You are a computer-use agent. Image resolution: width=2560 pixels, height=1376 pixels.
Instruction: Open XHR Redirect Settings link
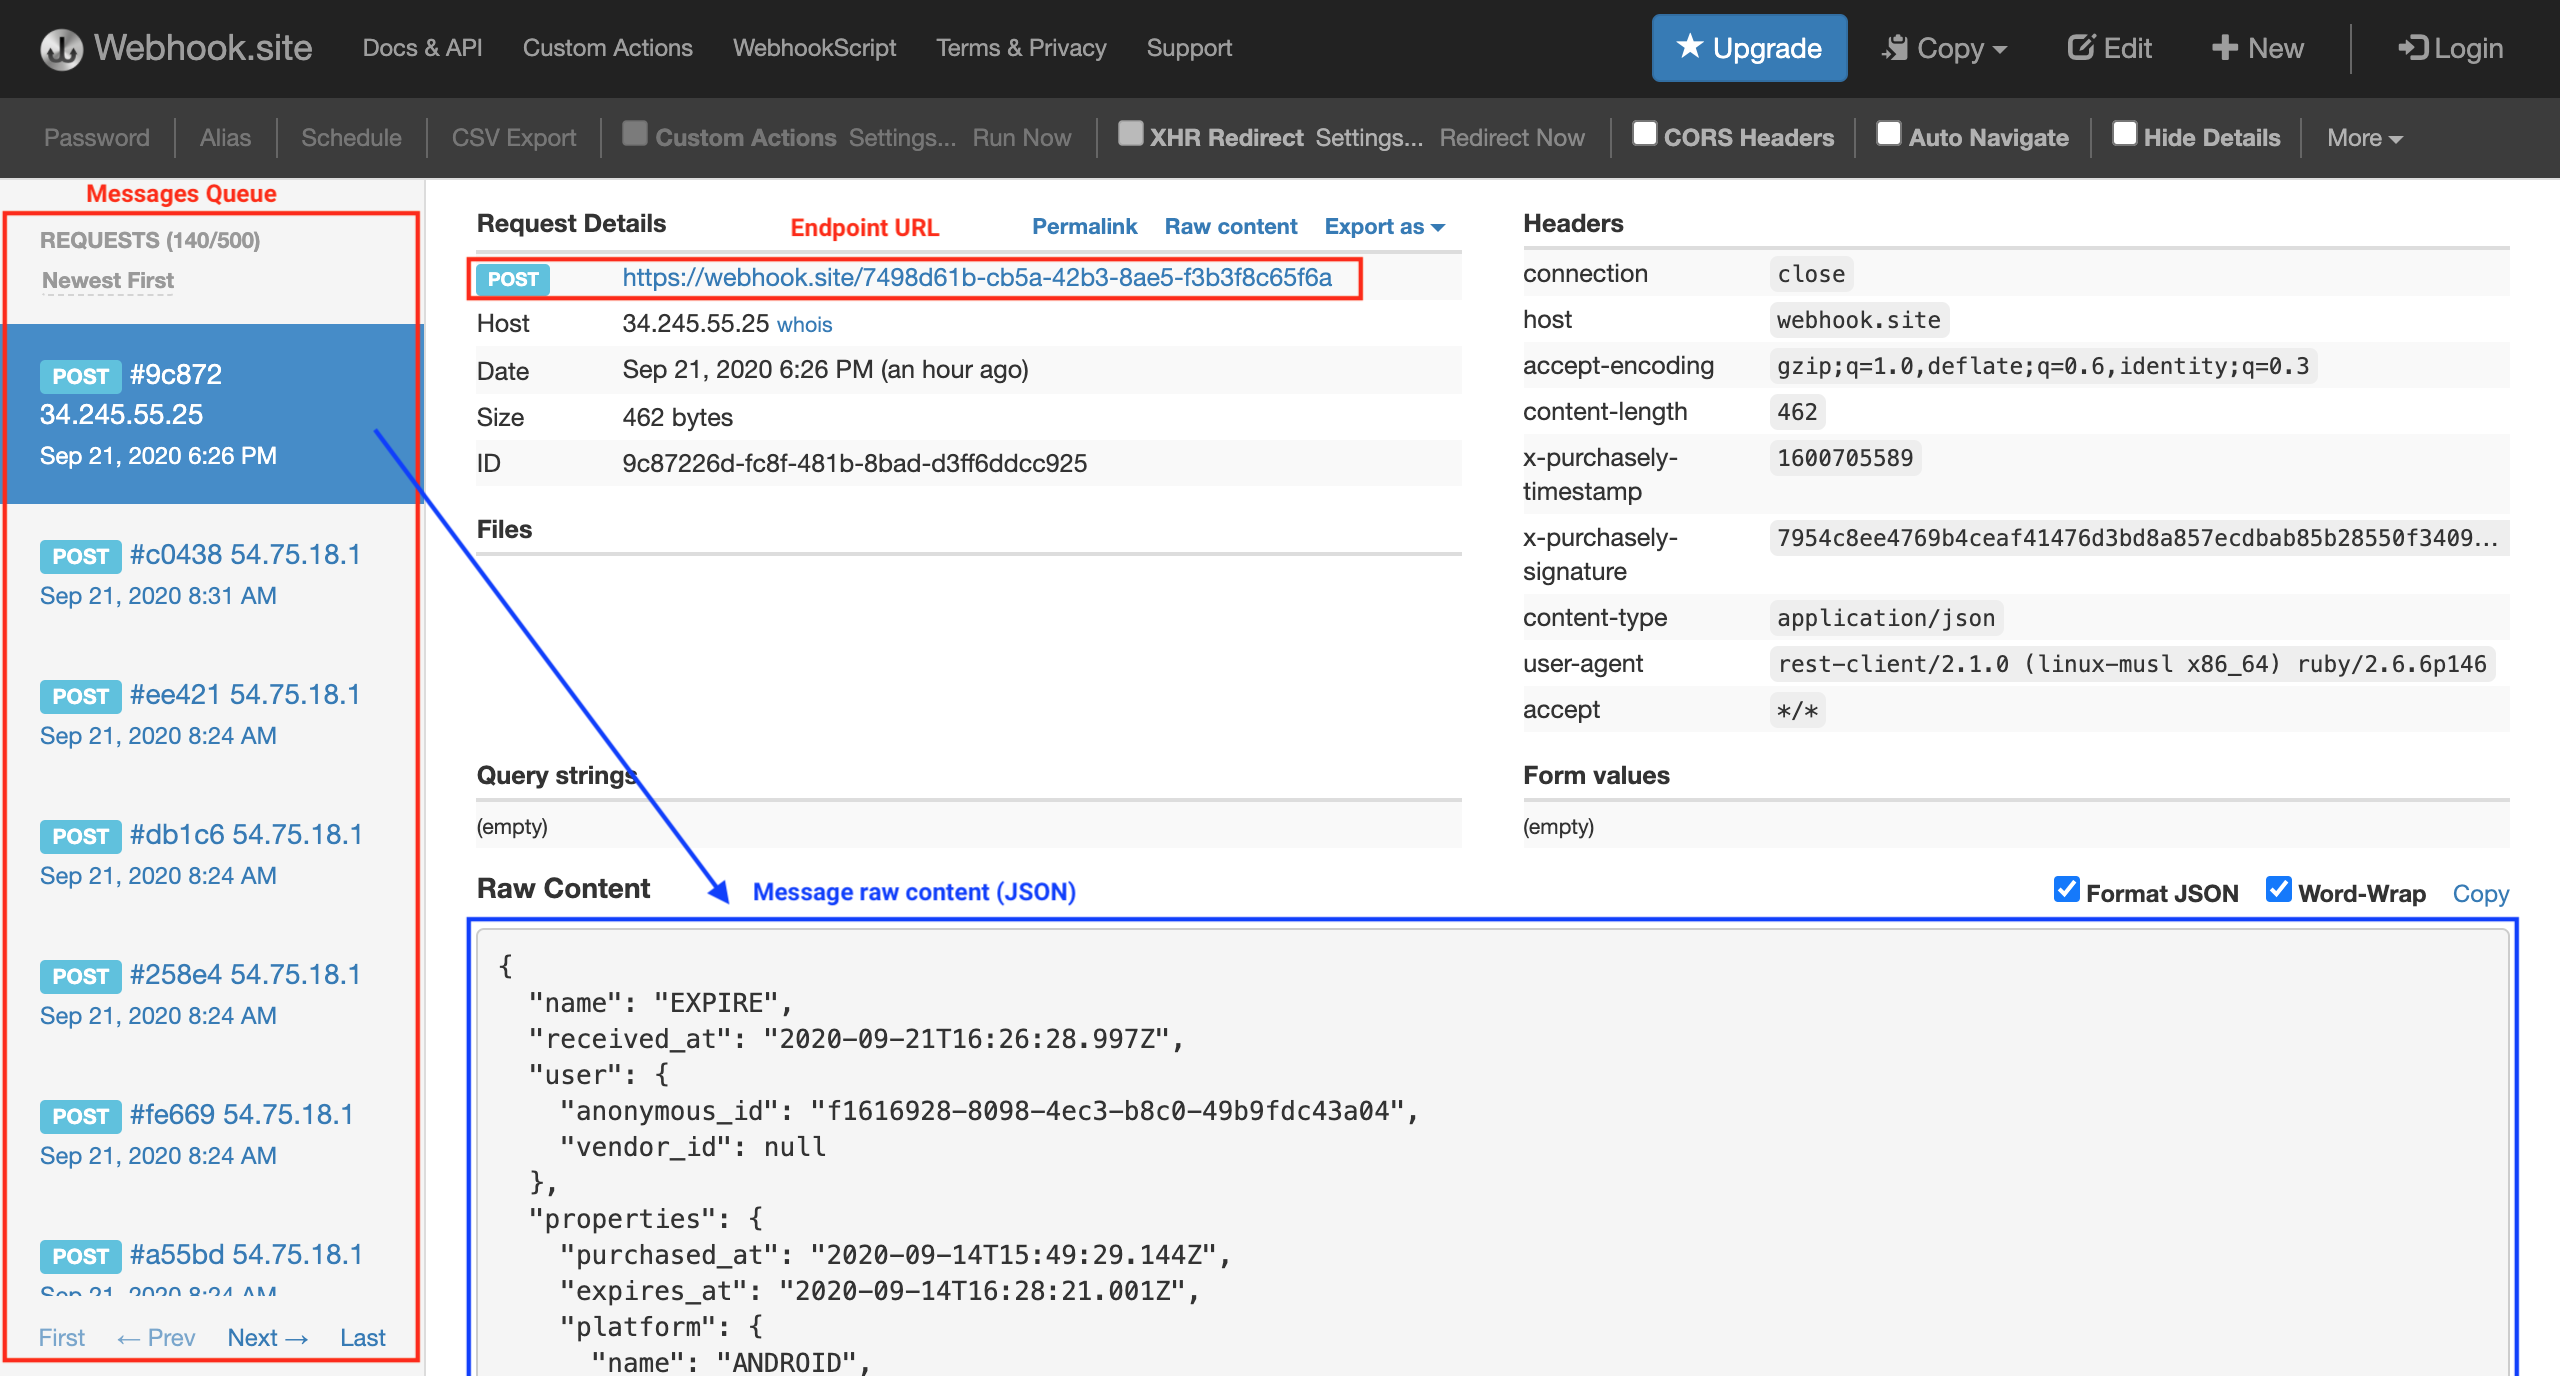1369,138
